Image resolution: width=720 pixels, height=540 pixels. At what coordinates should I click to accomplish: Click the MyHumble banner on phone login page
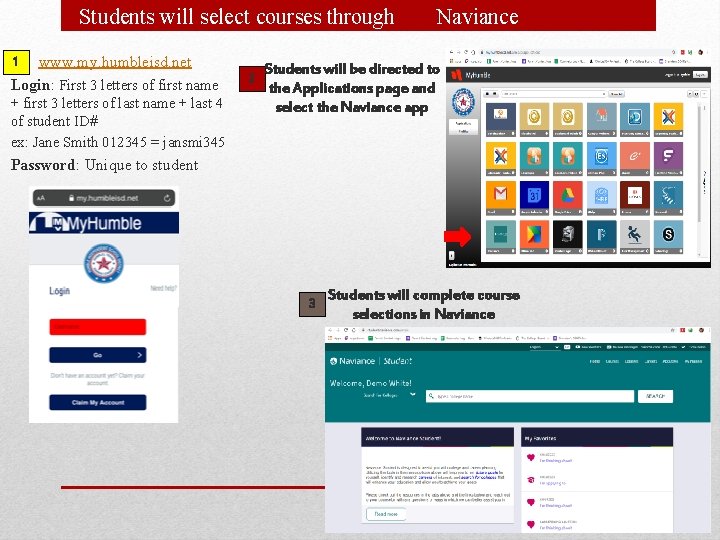tap(104, 223)
